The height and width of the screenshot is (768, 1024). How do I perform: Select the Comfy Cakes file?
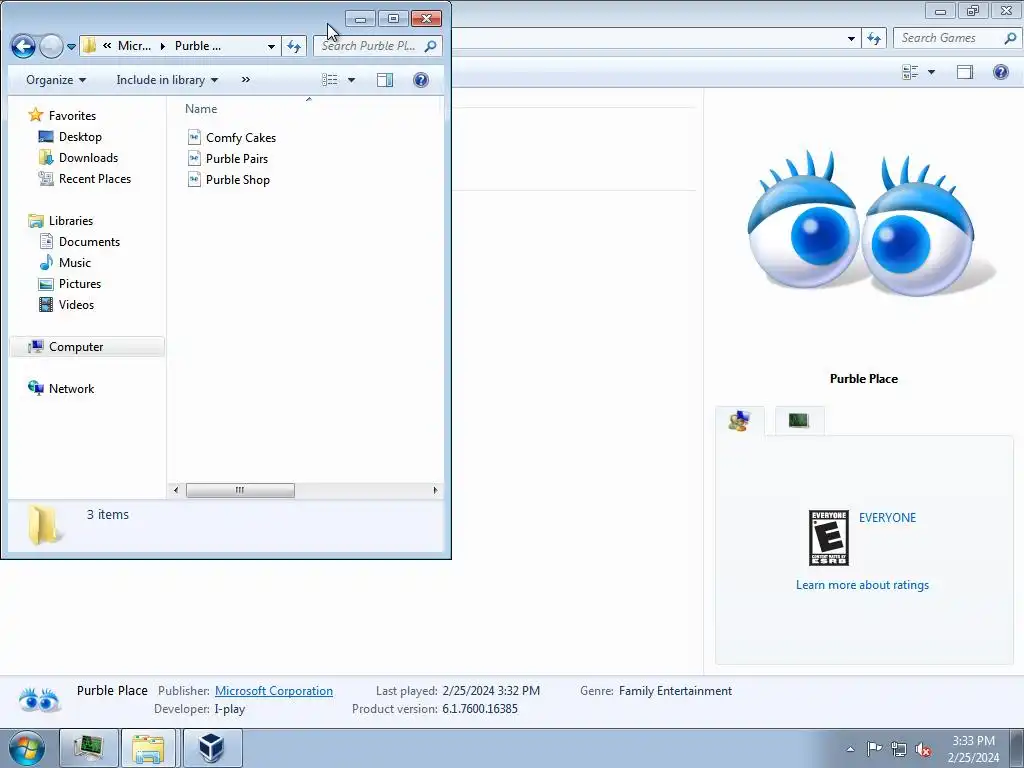pyautogui.click(x=240, y=138)
